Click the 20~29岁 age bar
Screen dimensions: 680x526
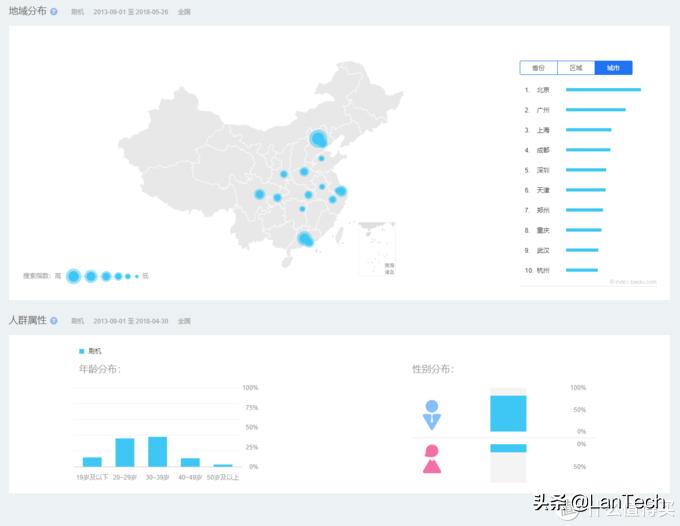click(x=125, y=452)
